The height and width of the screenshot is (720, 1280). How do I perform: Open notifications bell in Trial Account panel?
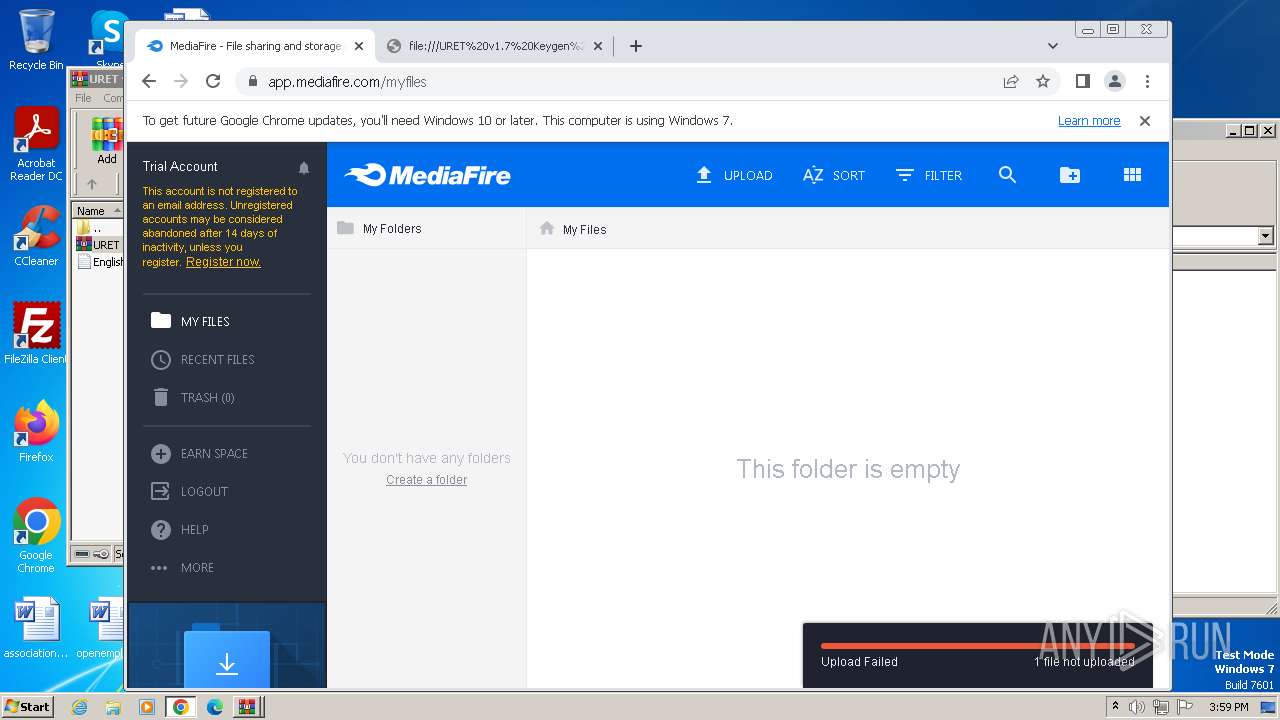pos(304,168)
